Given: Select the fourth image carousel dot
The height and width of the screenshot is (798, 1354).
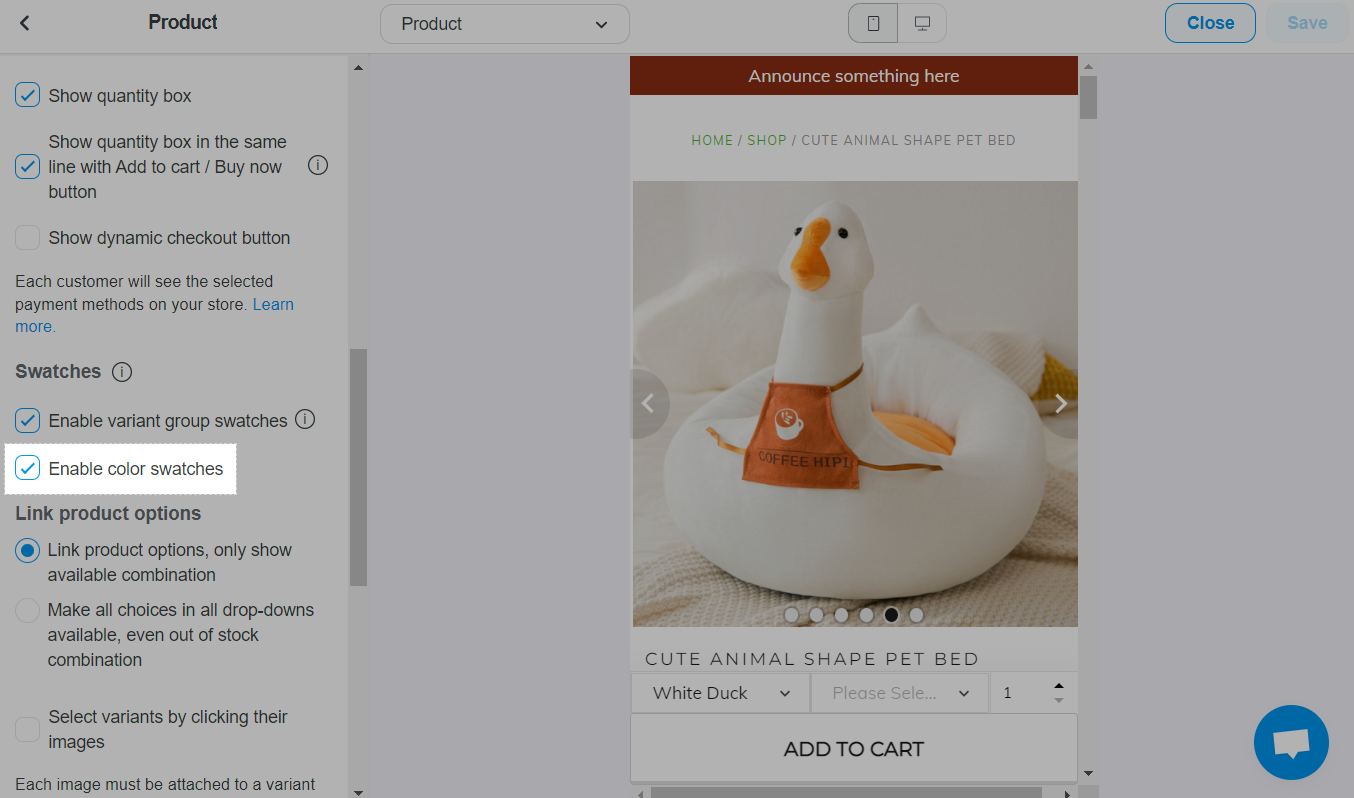Looking at the screenshot, I should (867, 615).
